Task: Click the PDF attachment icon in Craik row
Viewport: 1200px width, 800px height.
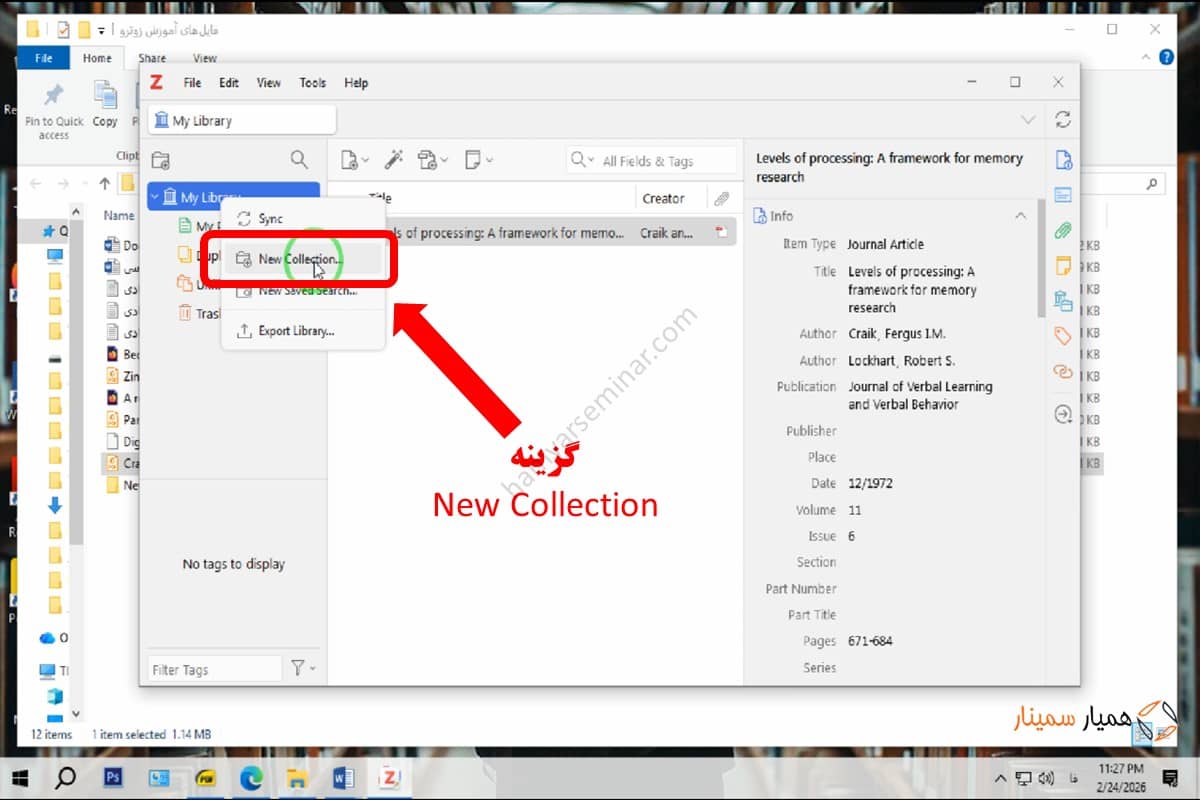Action: (x=721, y=233)
